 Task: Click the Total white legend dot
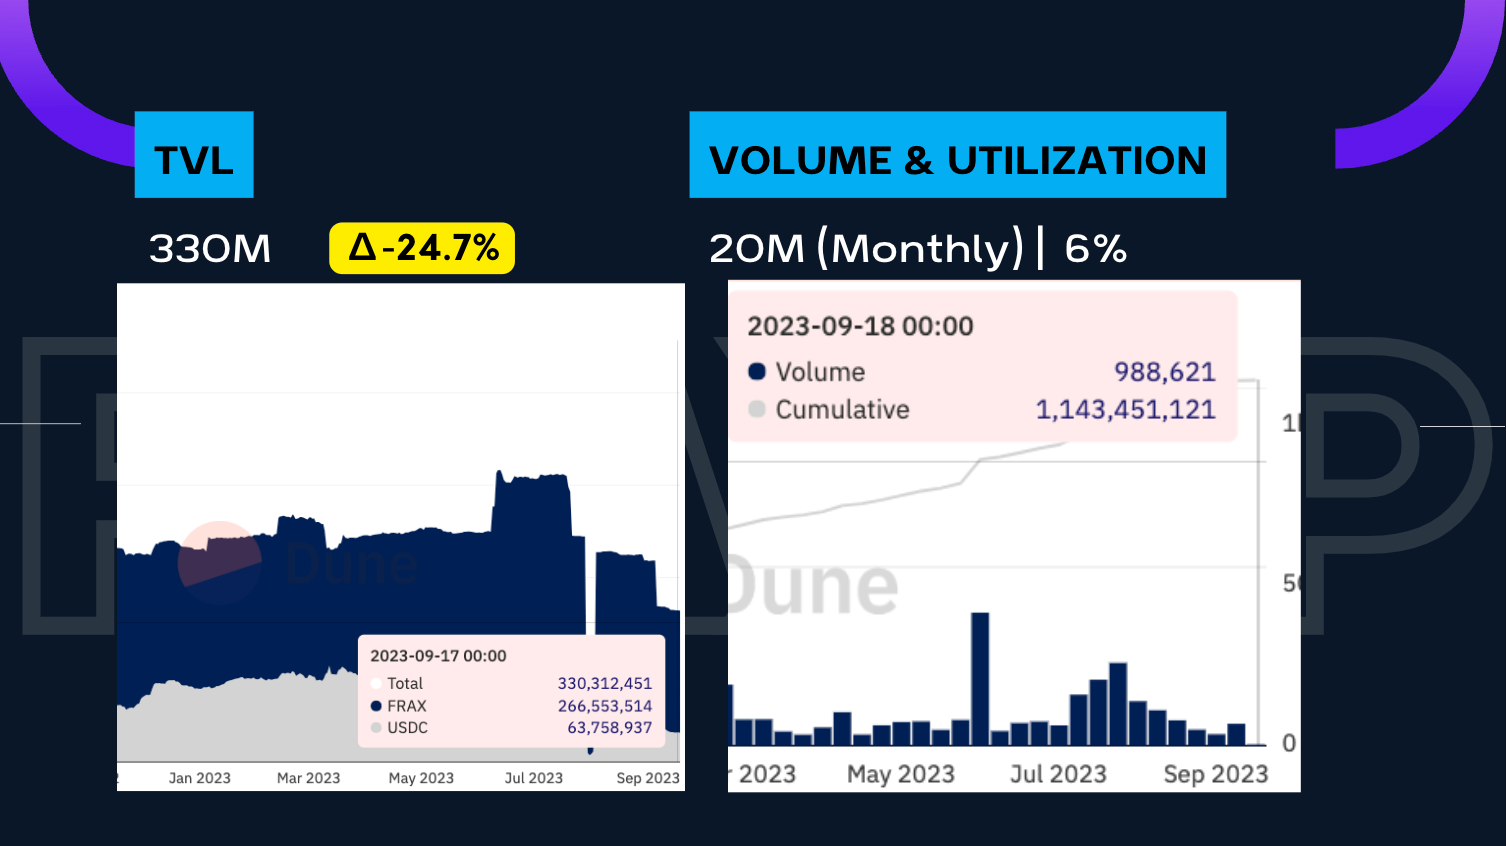(376, 684)
